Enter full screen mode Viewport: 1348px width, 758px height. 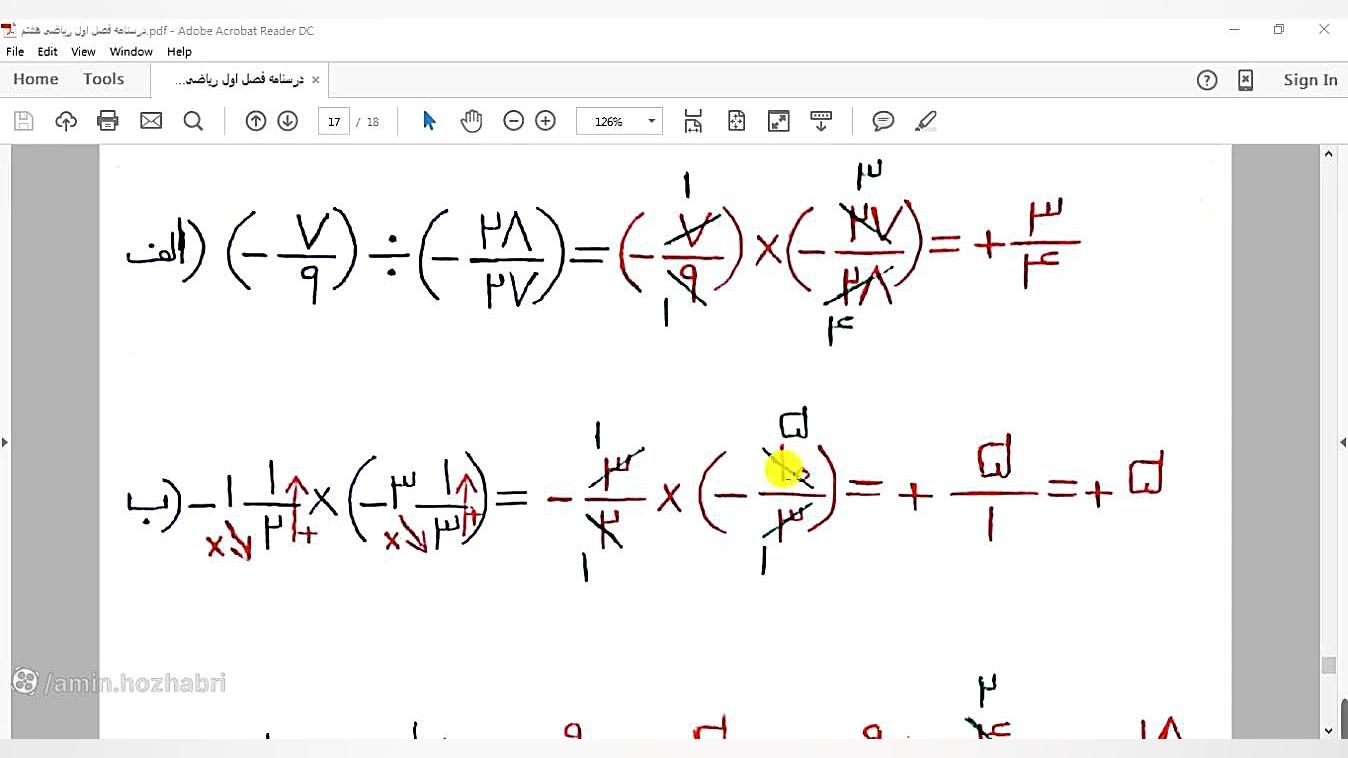point(779,121)
